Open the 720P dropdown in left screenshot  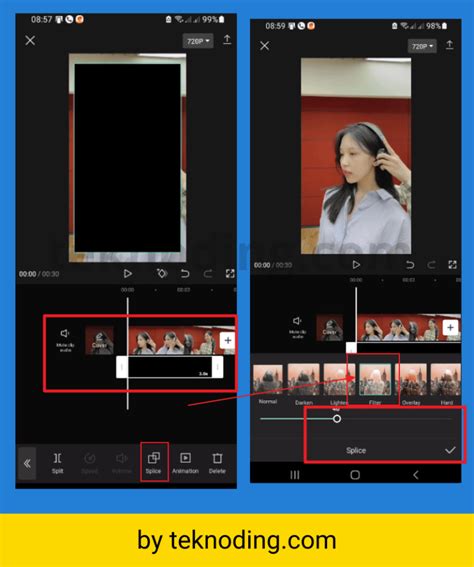[x=198, y=41]
